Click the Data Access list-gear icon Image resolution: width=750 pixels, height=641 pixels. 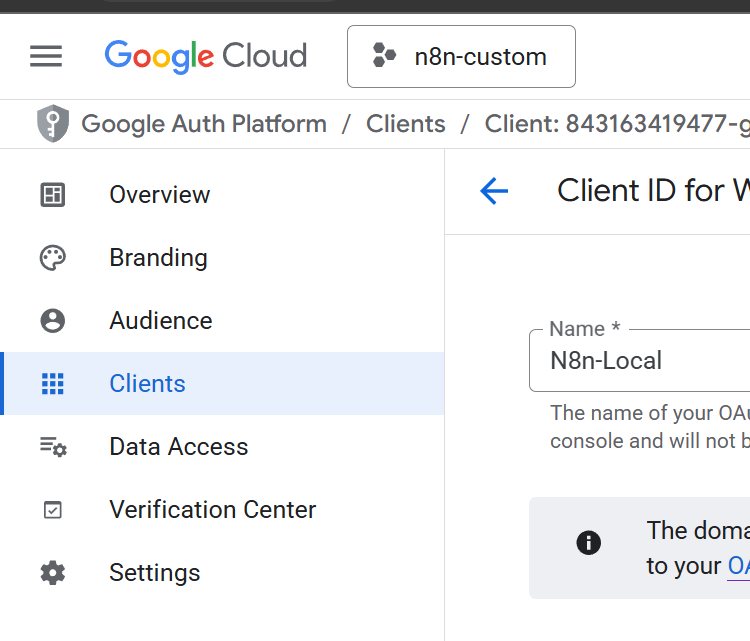coord(52,447)
